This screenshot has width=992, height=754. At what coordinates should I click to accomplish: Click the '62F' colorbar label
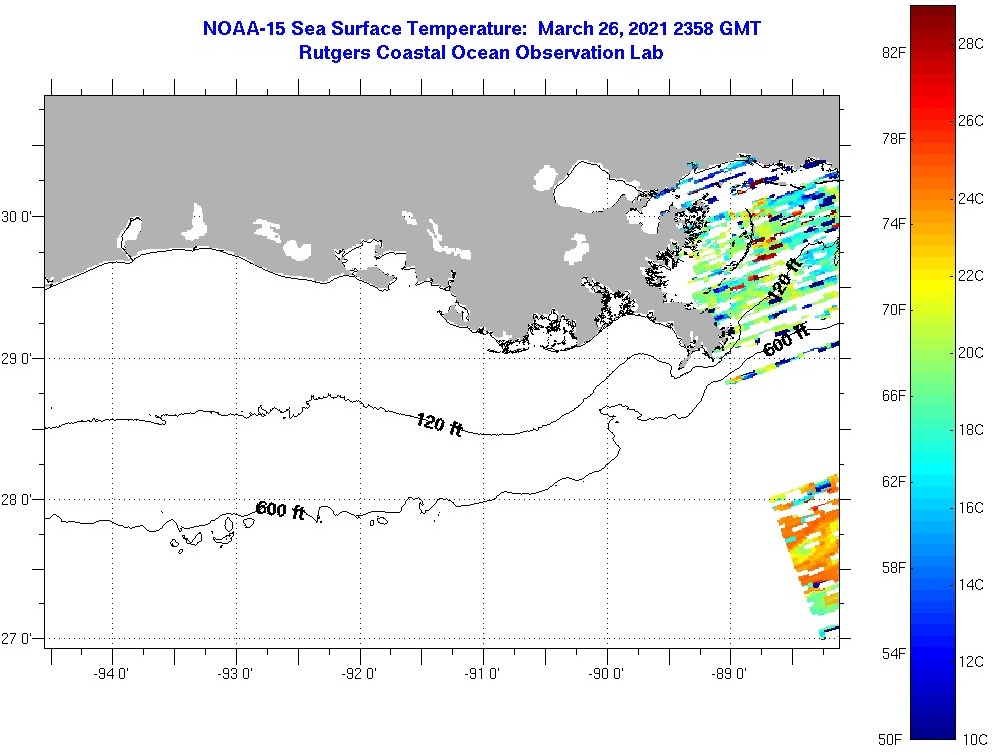(x=893, y=482)
